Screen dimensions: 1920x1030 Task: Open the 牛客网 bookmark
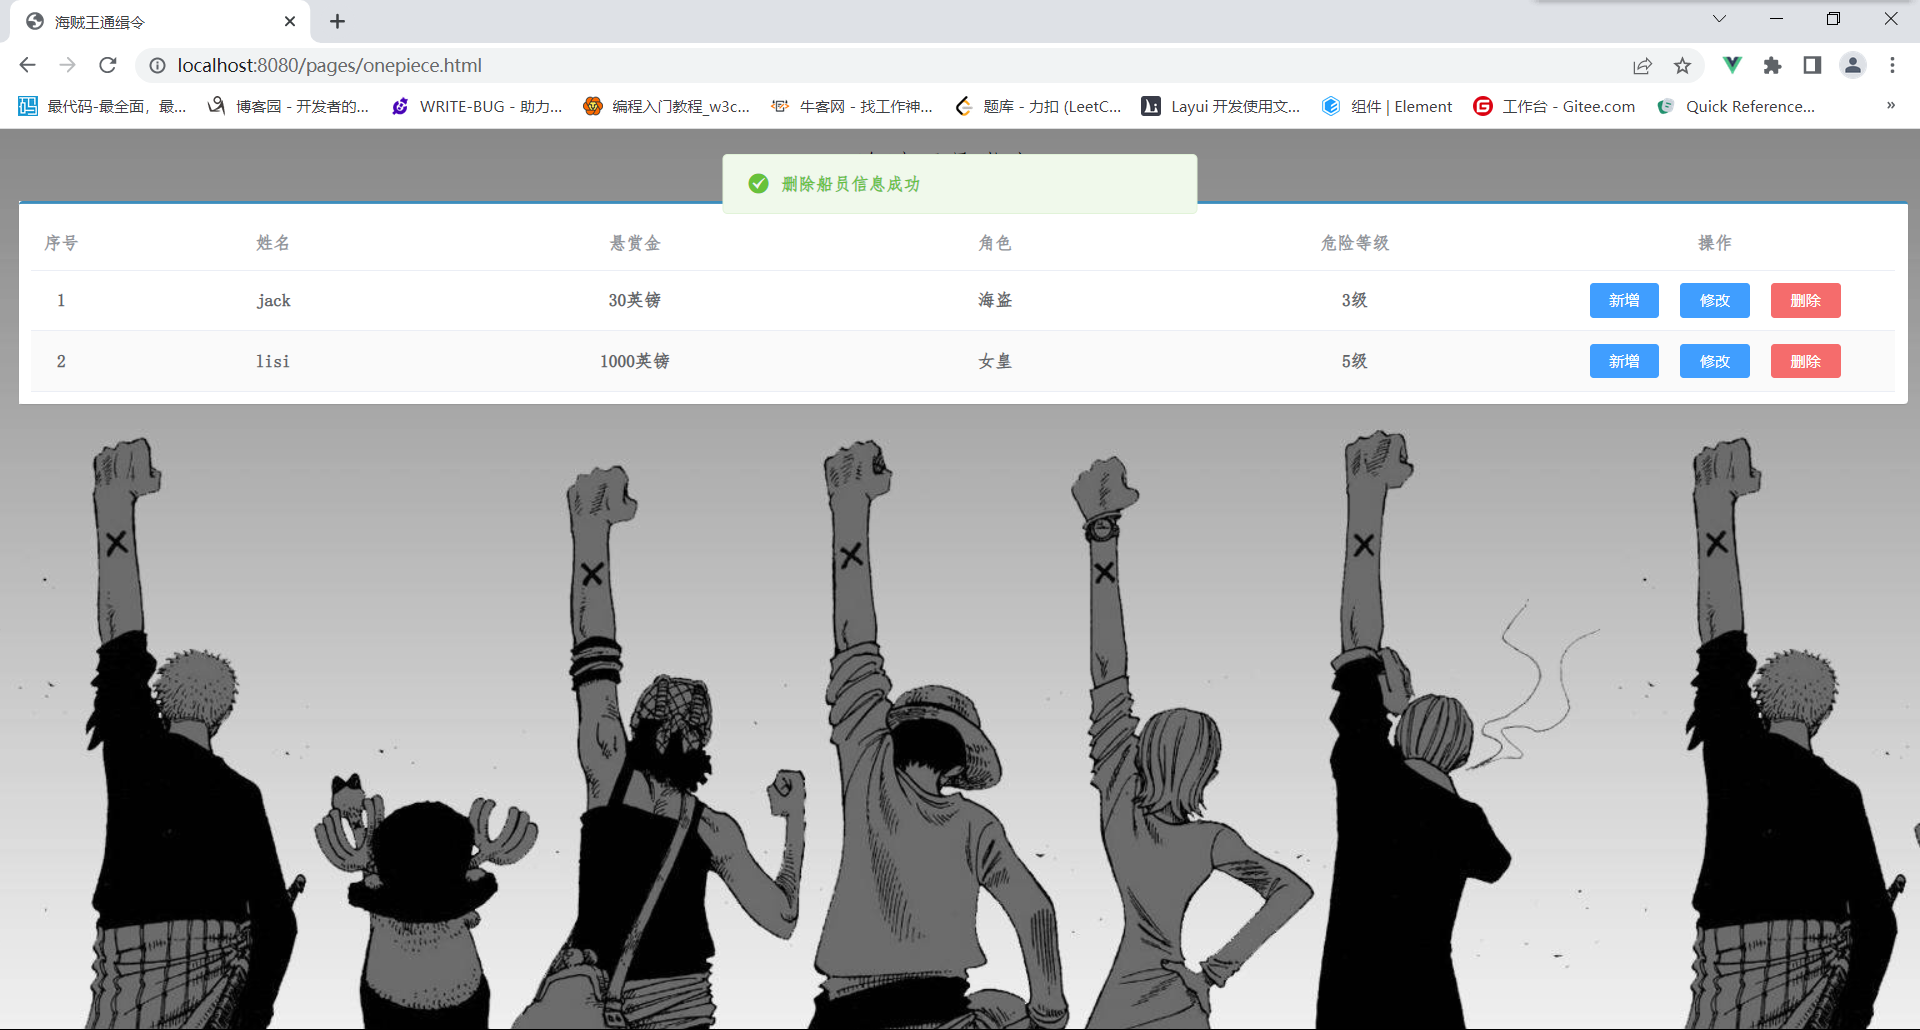[852, 106]
